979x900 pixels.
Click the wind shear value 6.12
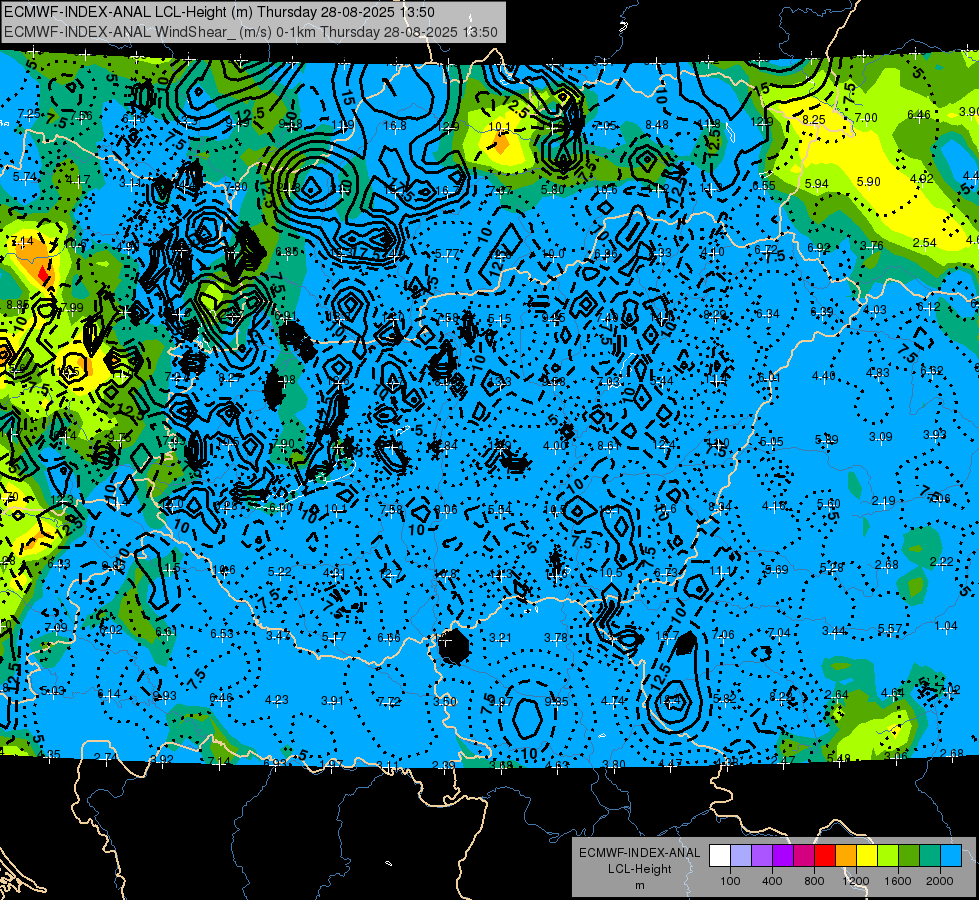tap(928, 307)
